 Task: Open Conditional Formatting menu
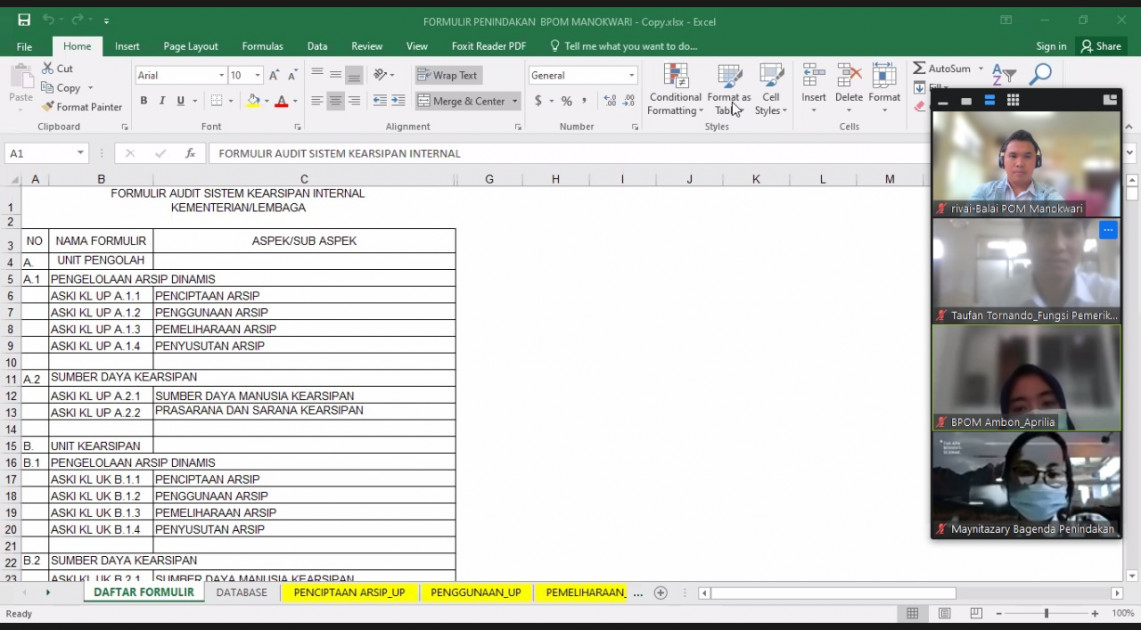(675, 89)
